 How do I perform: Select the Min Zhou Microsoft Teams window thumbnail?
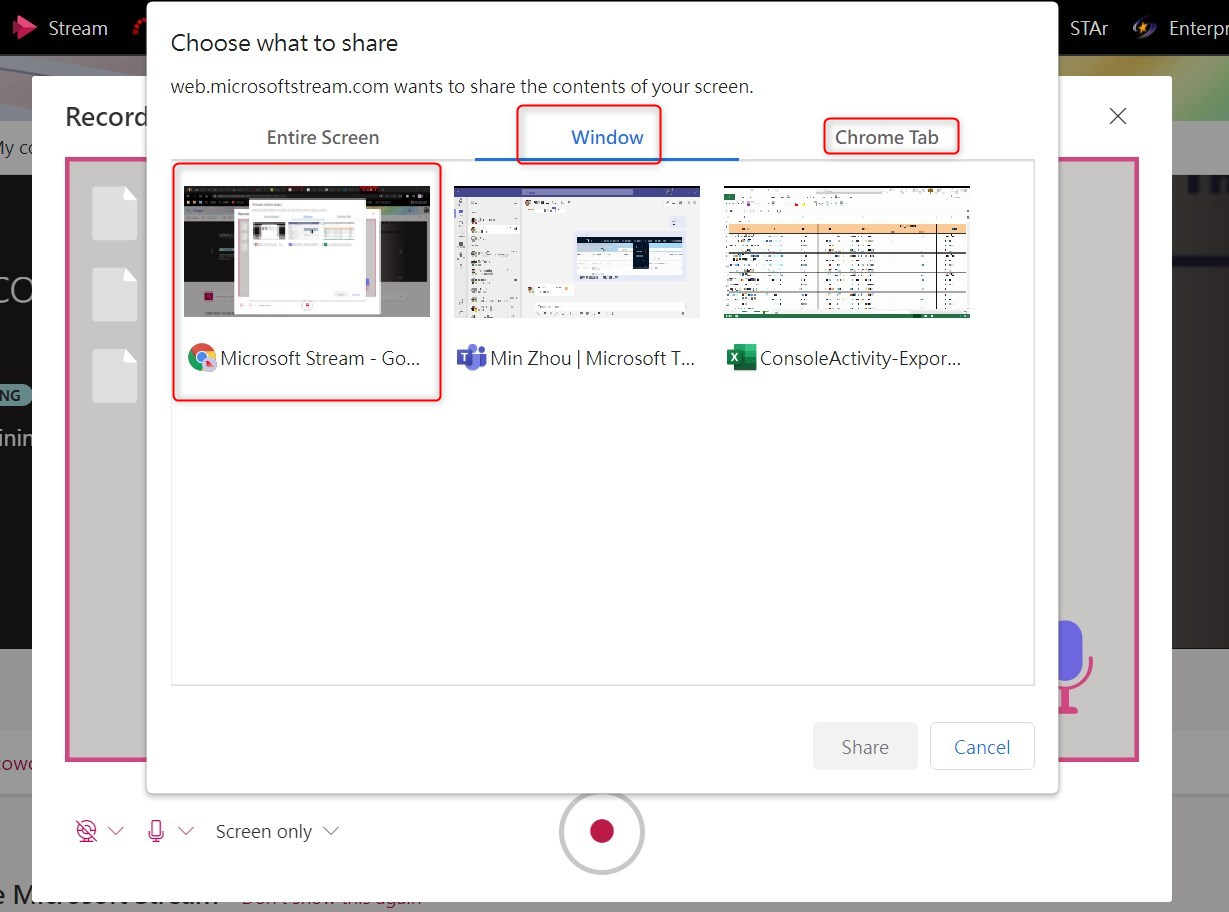pyautogui.click(x=577, y=251)
